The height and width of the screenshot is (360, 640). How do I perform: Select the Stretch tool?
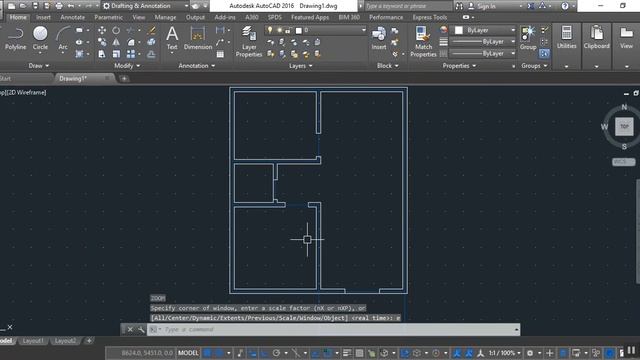point(102,54)
